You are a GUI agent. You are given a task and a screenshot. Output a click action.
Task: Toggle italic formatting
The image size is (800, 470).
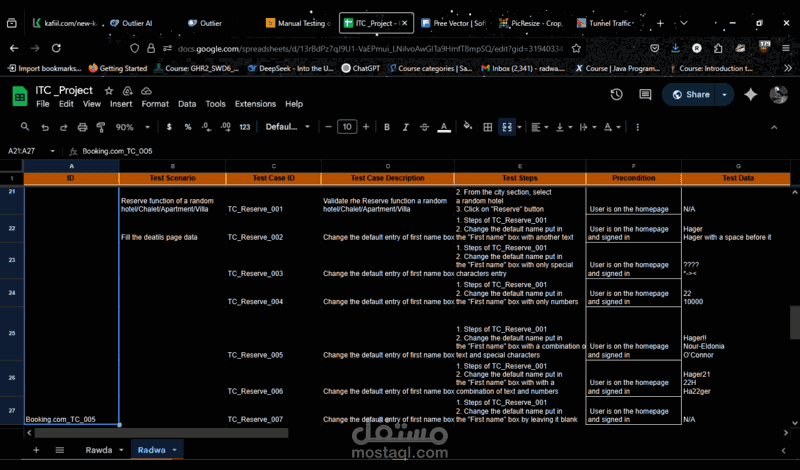coord(406,127)
